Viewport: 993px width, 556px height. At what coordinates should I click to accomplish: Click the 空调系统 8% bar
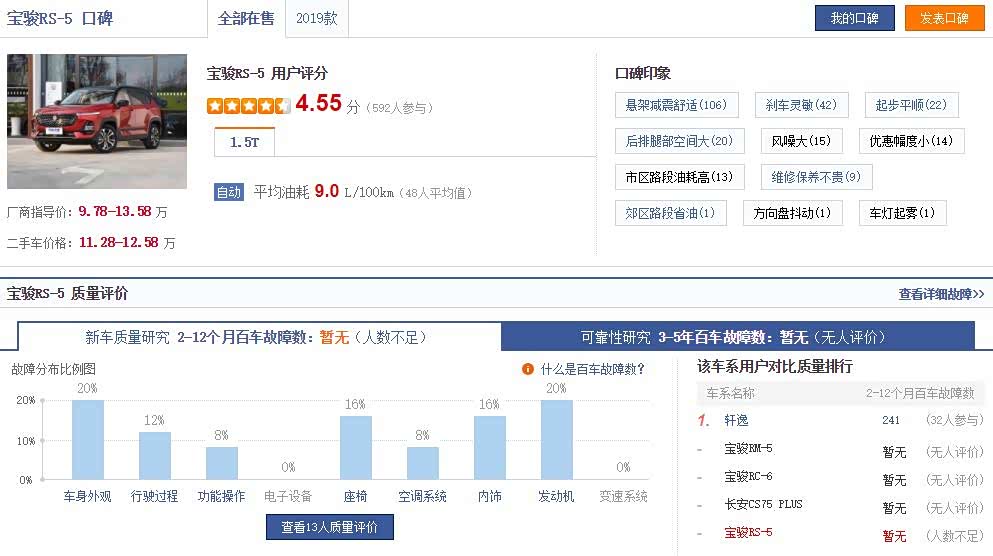[x=422, y=463]
